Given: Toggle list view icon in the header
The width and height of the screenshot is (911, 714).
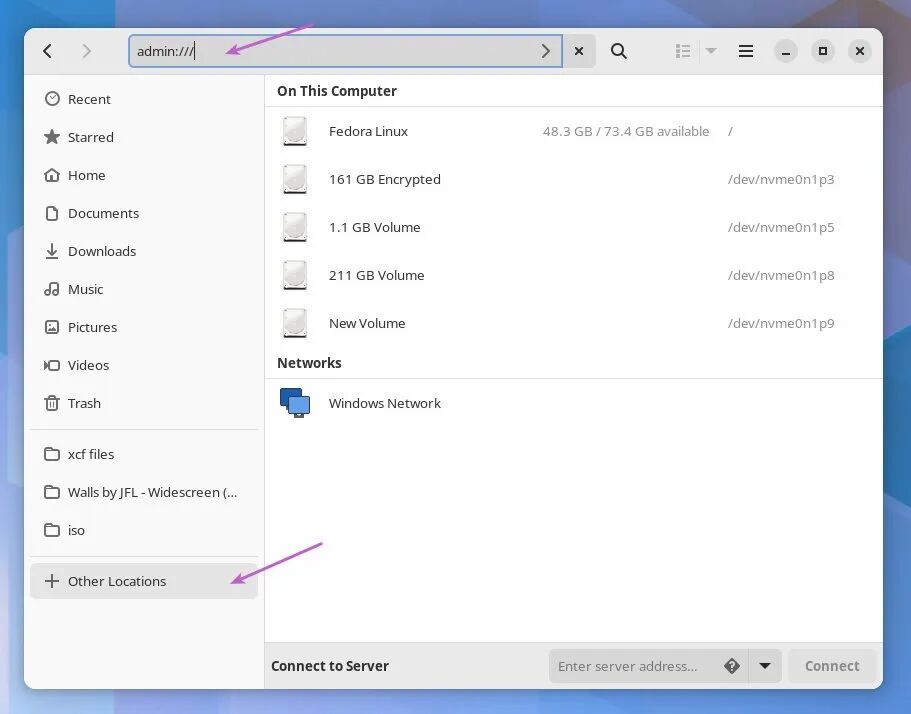Looking at the screenshot, I should 683,51.
